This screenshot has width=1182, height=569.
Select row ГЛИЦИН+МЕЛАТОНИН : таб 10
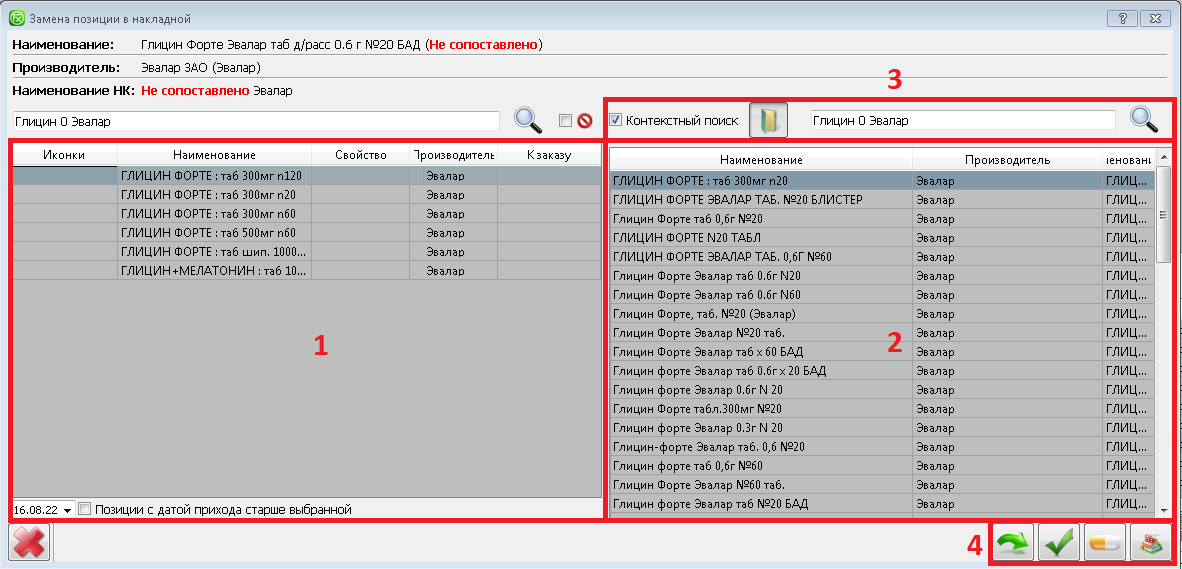click(306, 271)
